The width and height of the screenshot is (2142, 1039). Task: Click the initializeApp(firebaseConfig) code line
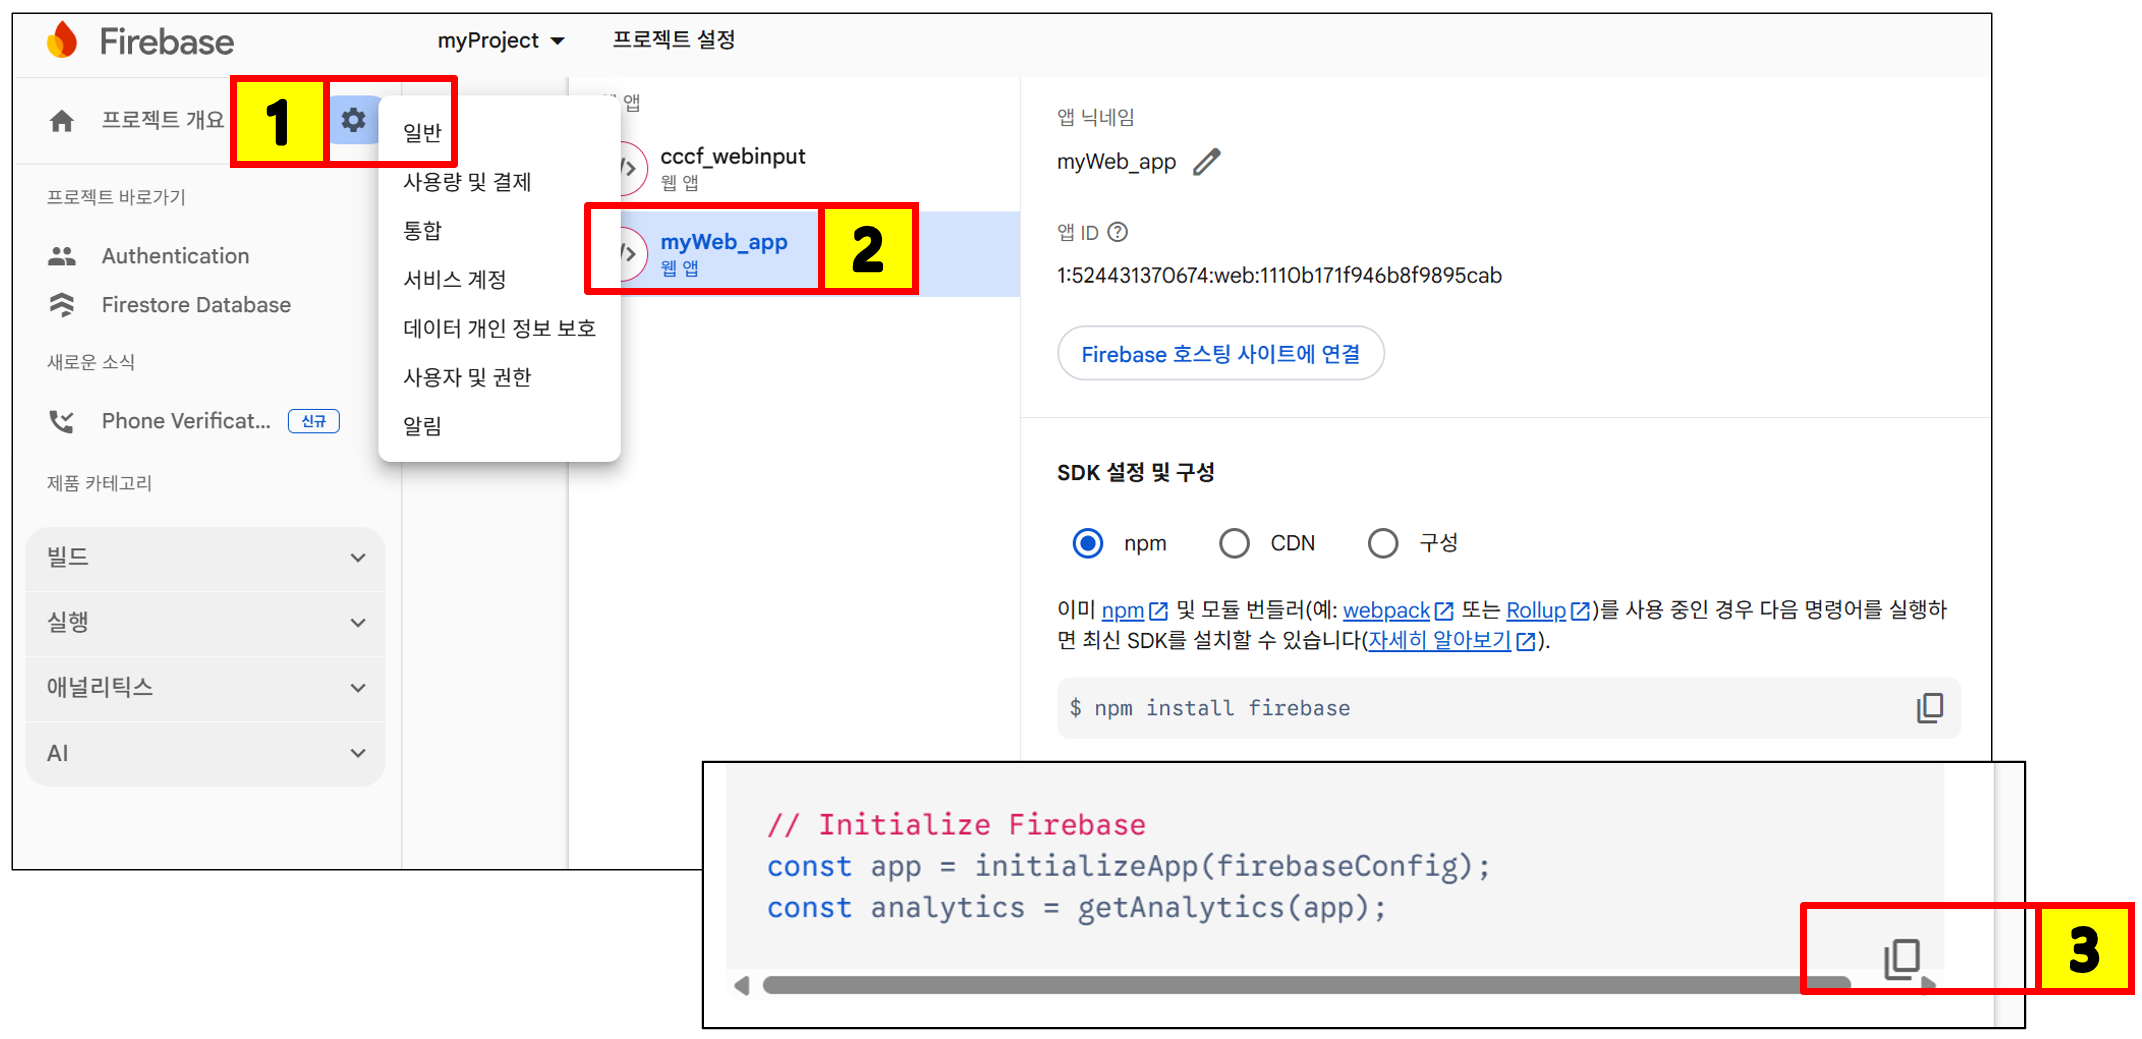(1128, 866)
